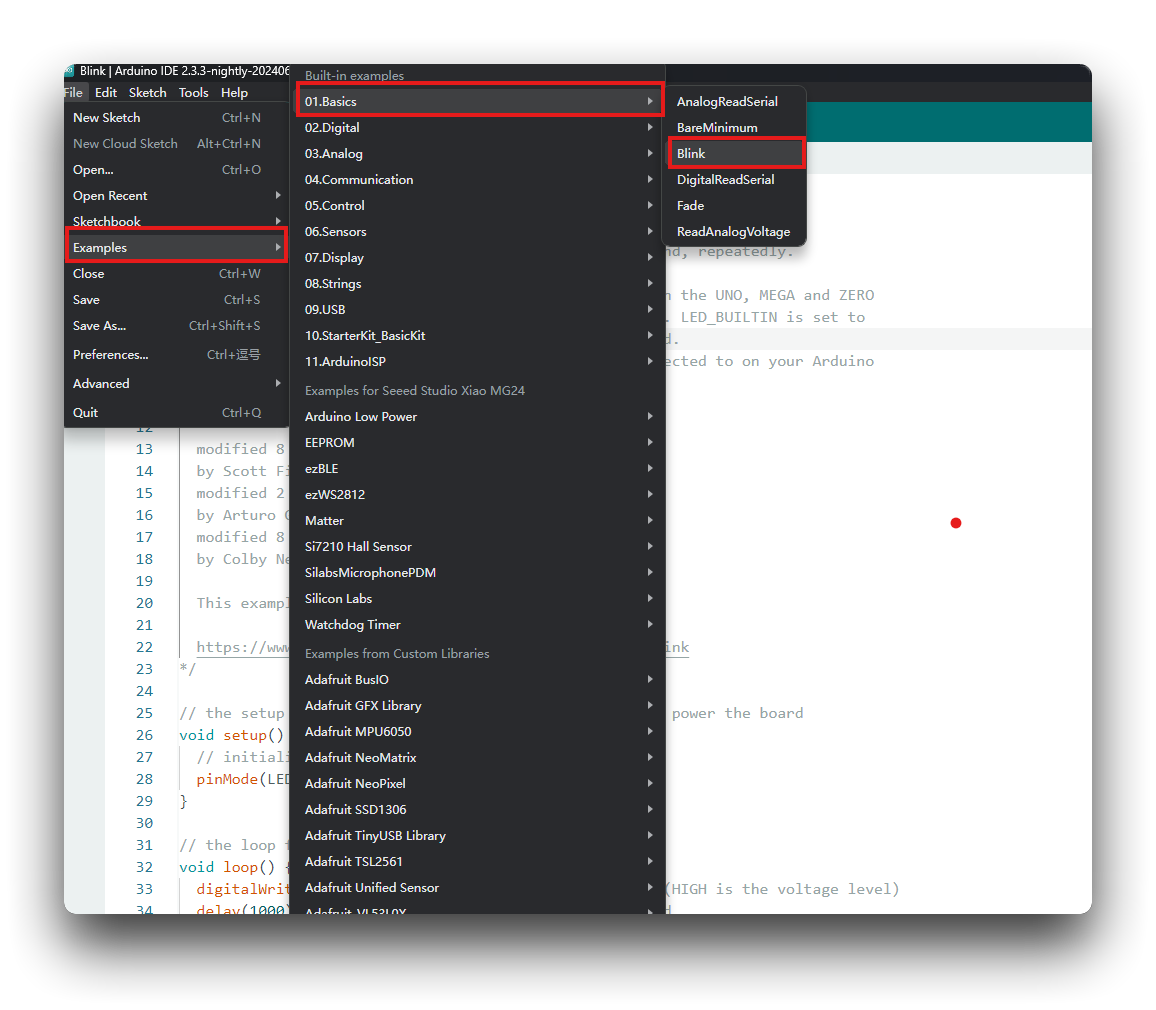Screen dimensions: 1156x1010
Task: Open the Silicon Labs examples submenu
Action: click(478, 599)
